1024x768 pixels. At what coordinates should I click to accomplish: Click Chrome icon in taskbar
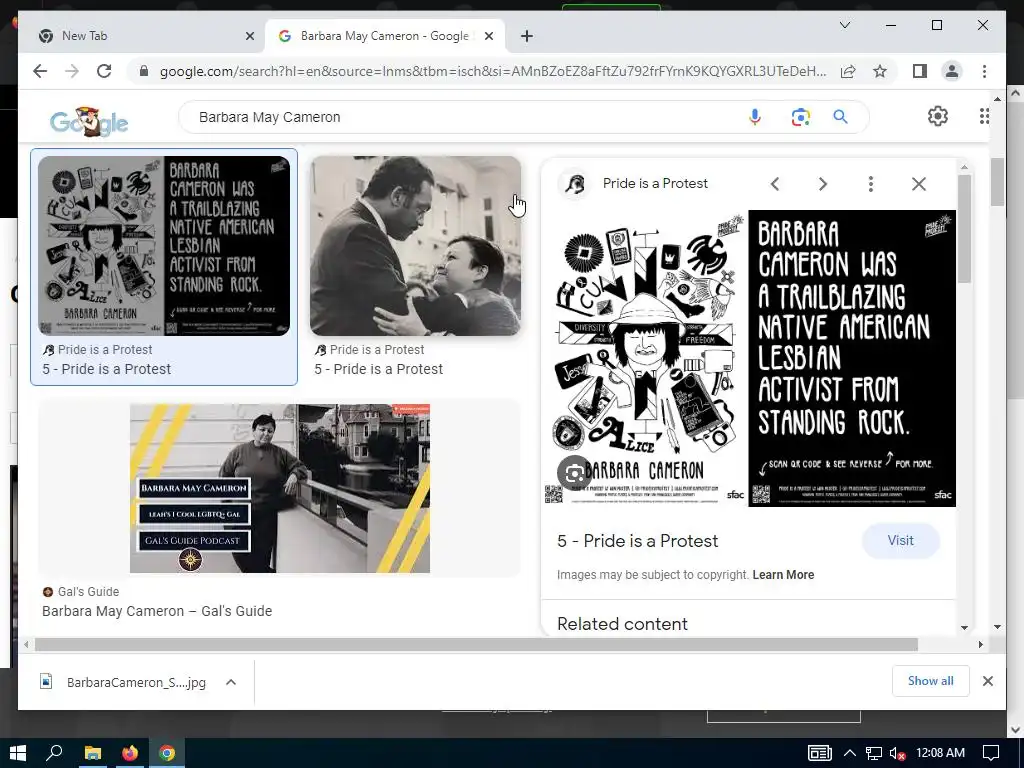[x=167, y=753]
